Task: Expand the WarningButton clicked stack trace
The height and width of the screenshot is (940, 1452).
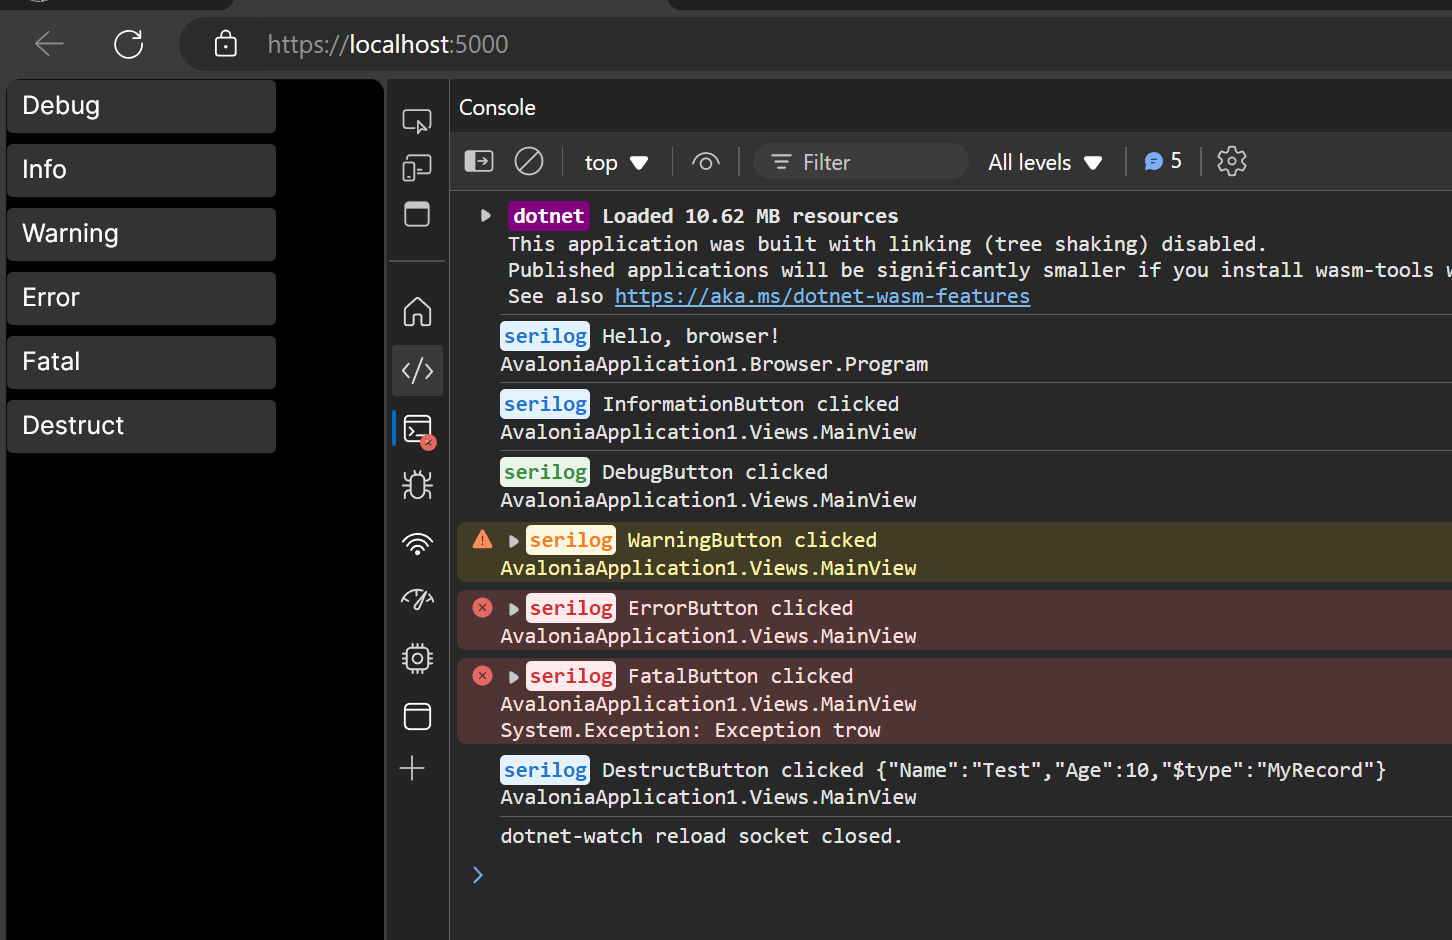Action: tap(514, 541)
